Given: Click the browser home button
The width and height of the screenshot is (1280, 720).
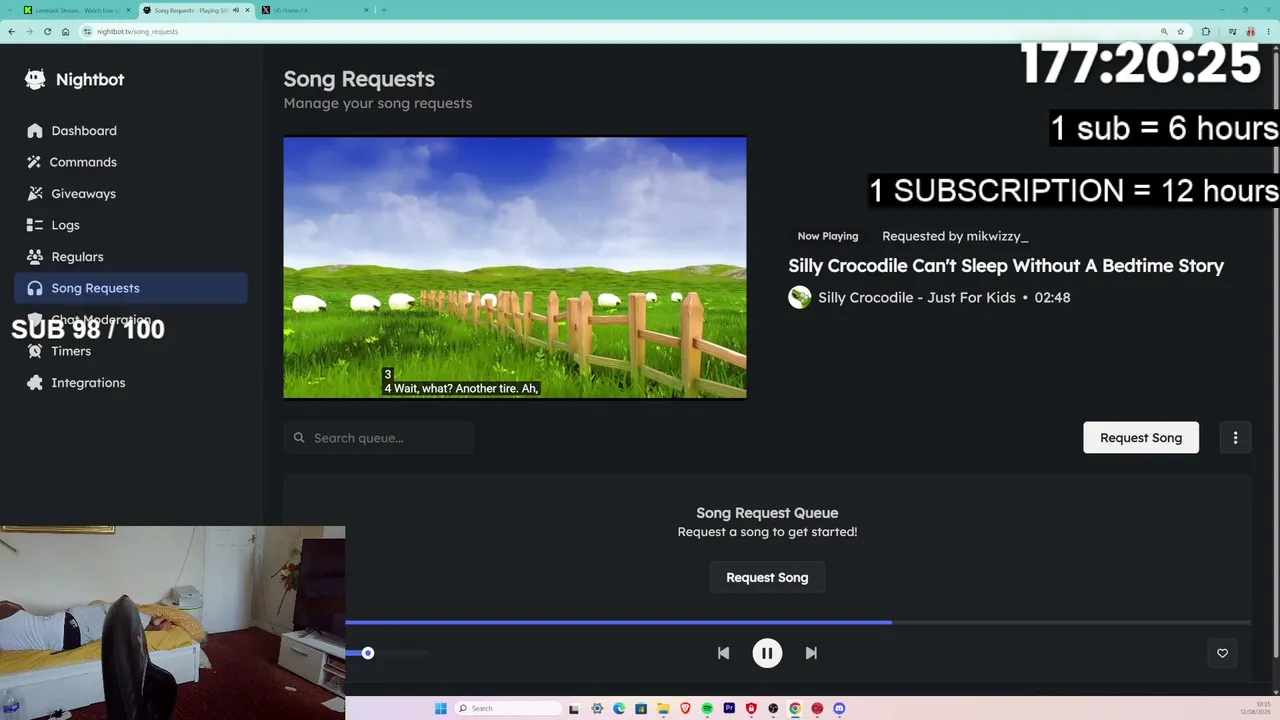Looking at the screenshot, I should click(x=65, y=32).
